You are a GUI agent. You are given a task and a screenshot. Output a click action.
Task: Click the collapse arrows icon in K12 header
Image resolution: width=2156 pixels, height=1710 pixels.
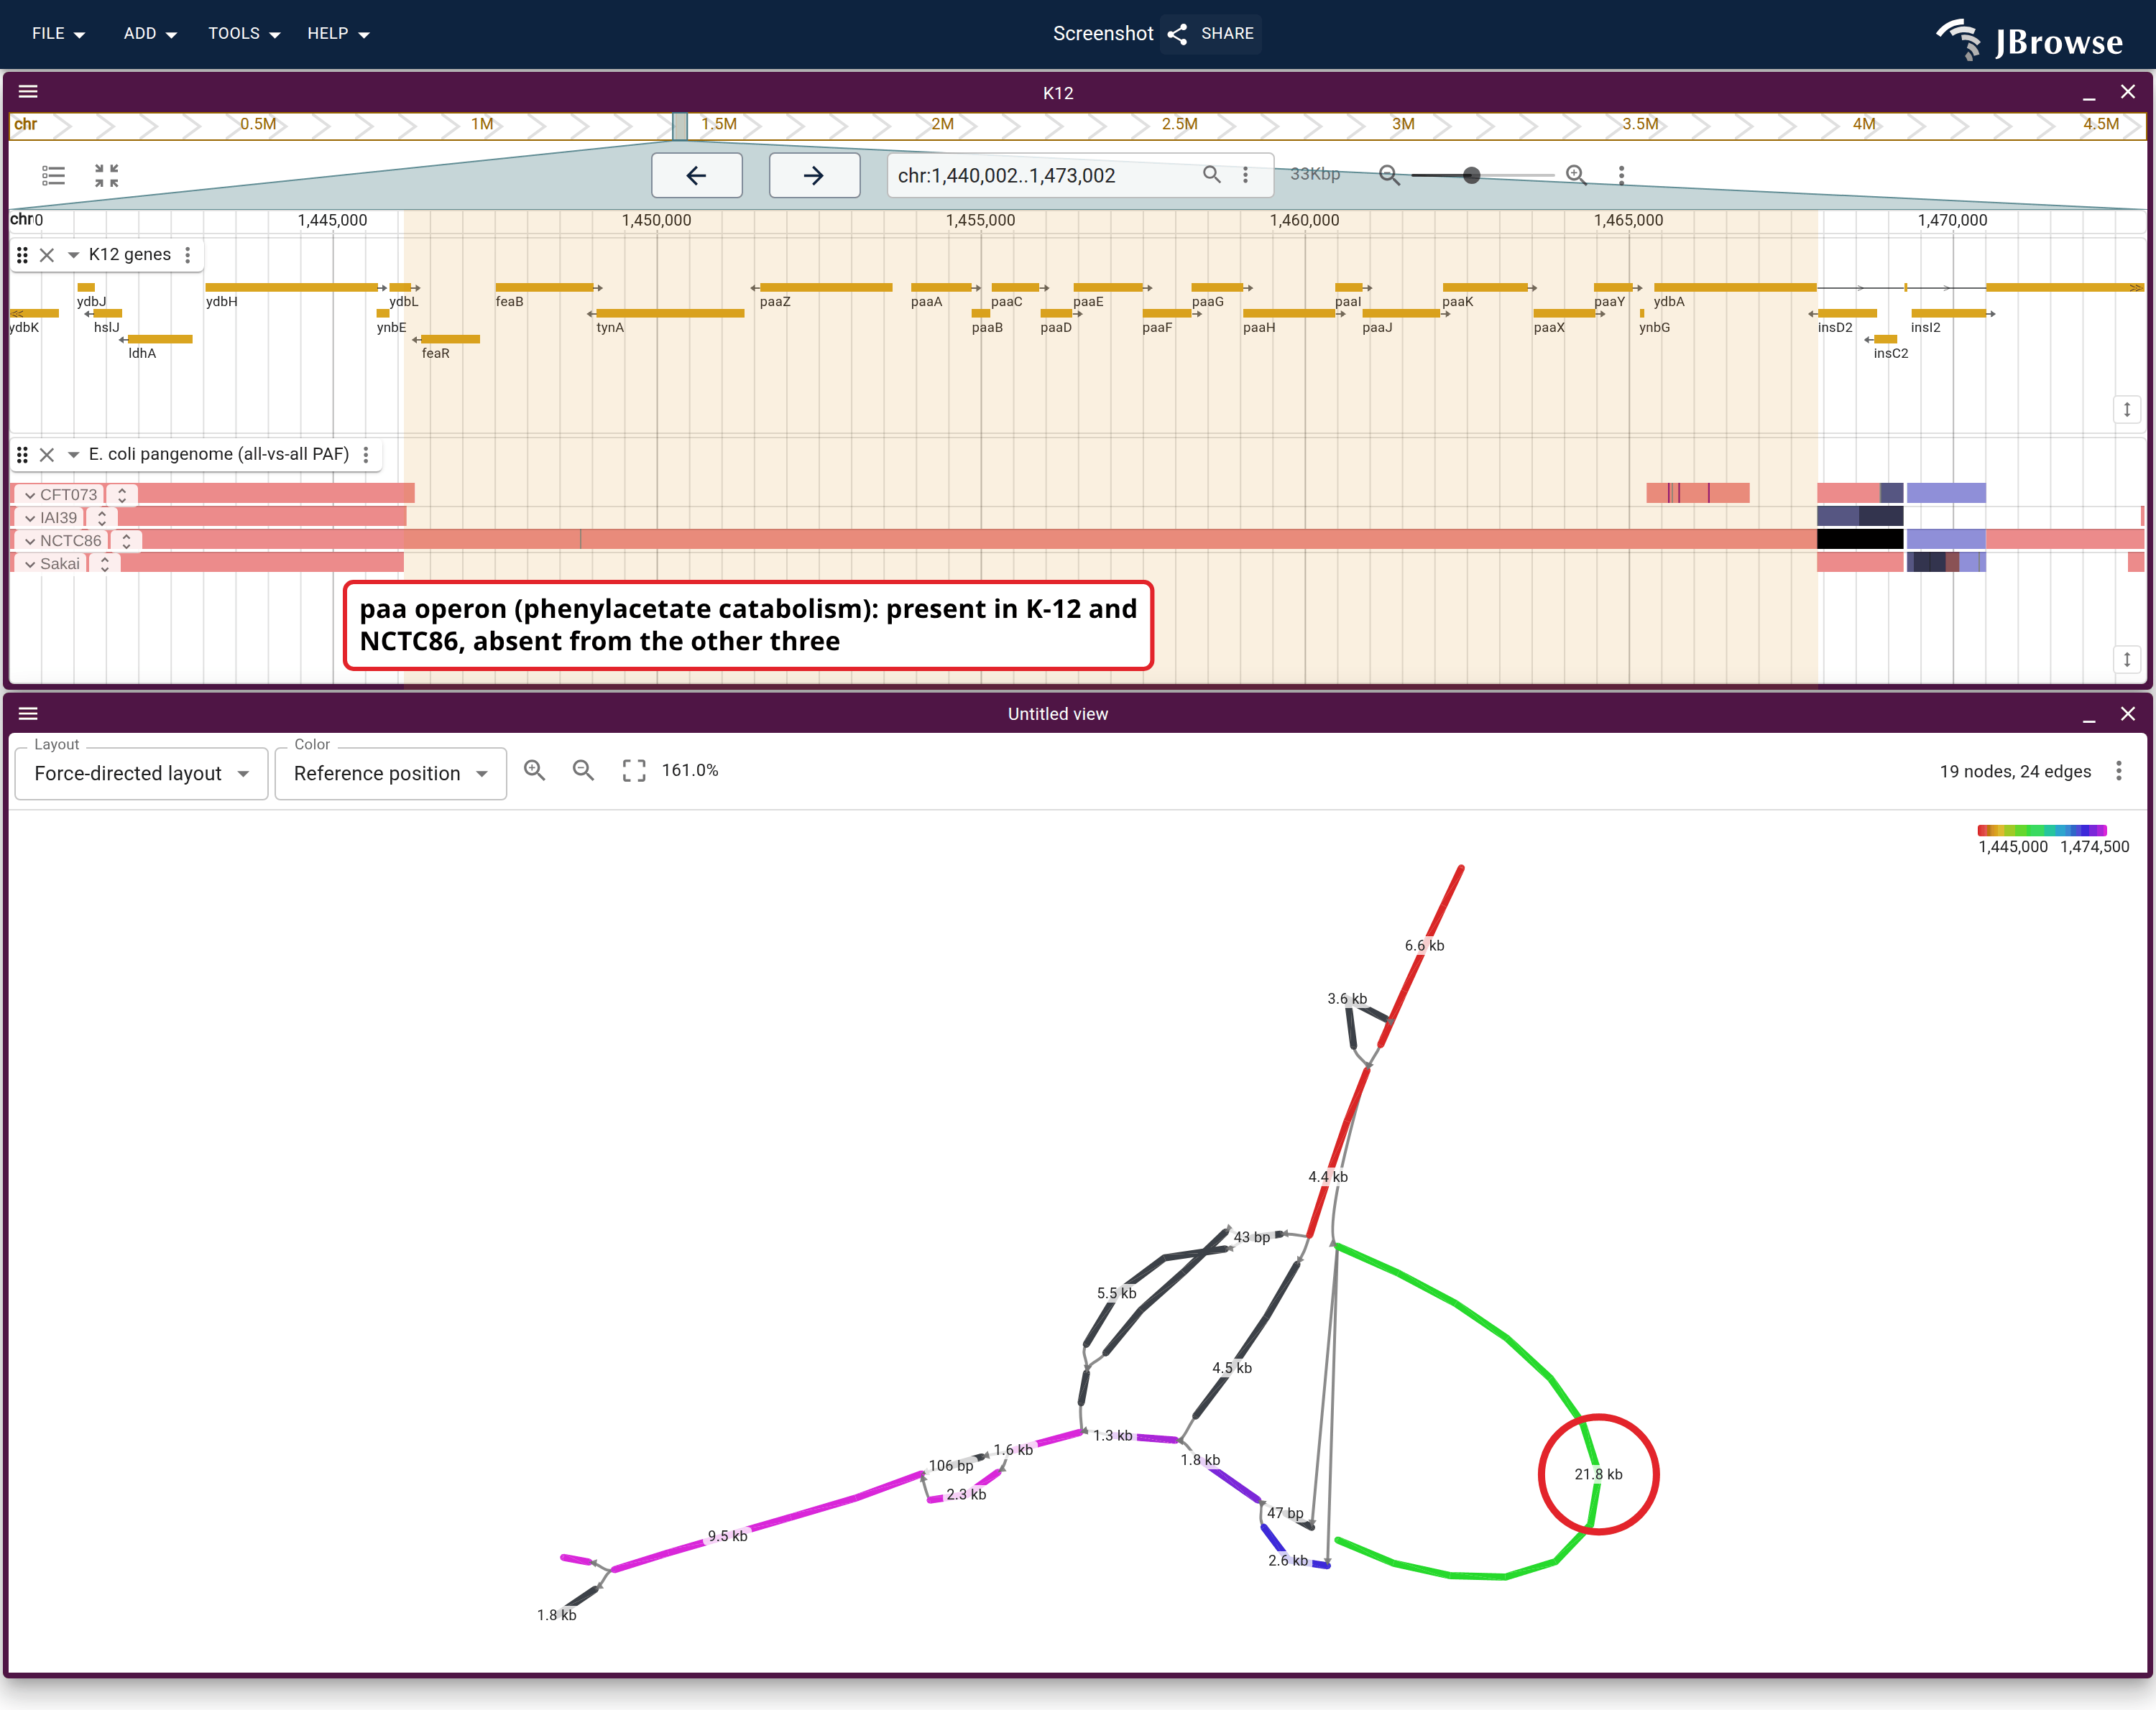(107, 176)
